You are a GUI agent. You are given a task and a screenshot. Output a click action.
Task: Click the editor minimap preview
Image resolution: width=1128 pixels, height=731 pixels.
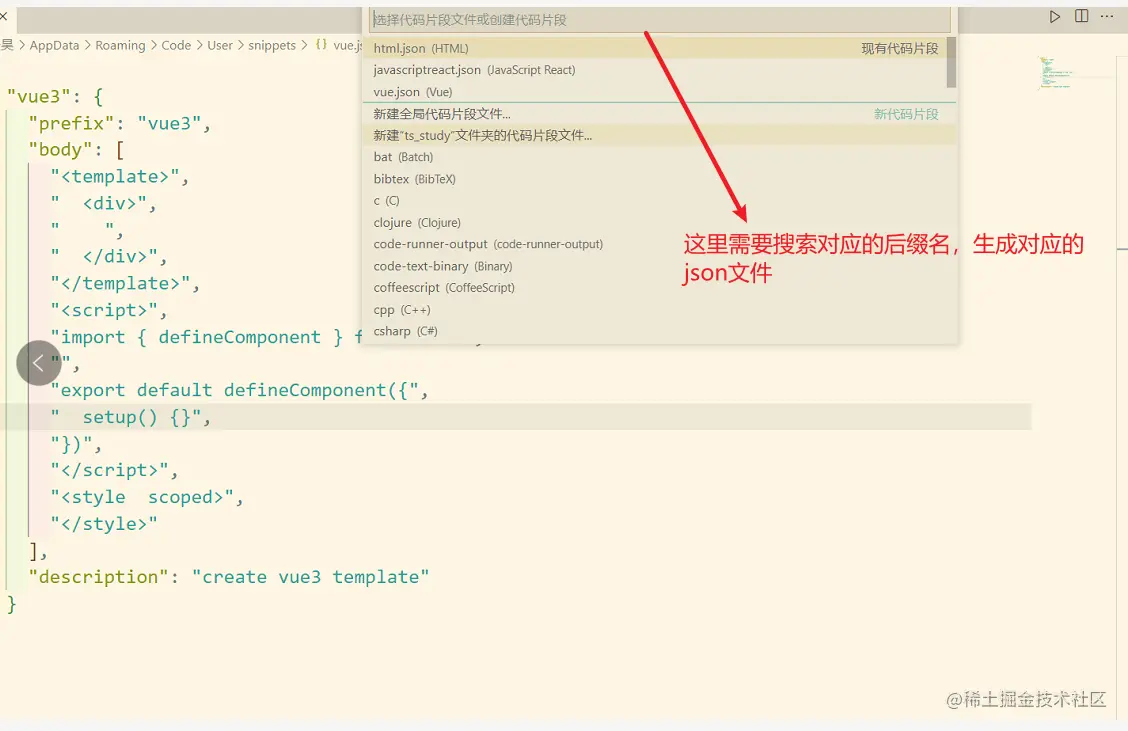click(1055, 73)
